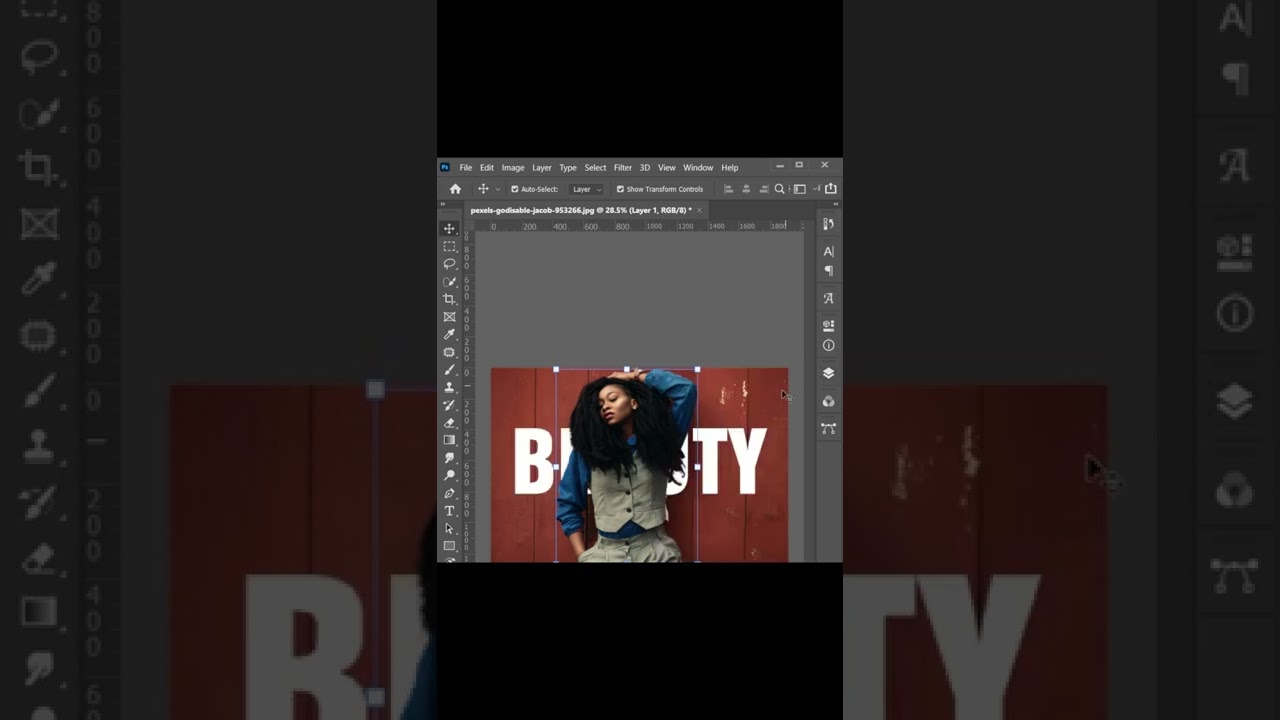Align right edges in options bar

pyautogui.click(x=762, y=189)
